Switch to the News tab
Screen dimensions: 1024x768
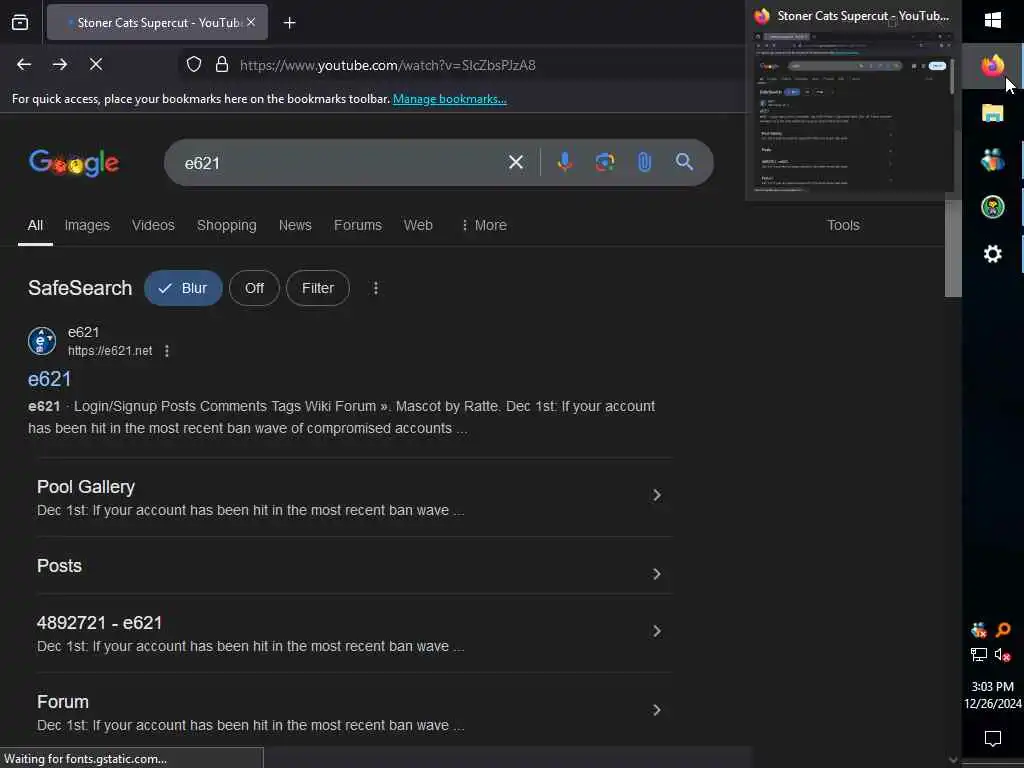pos(295,225)
